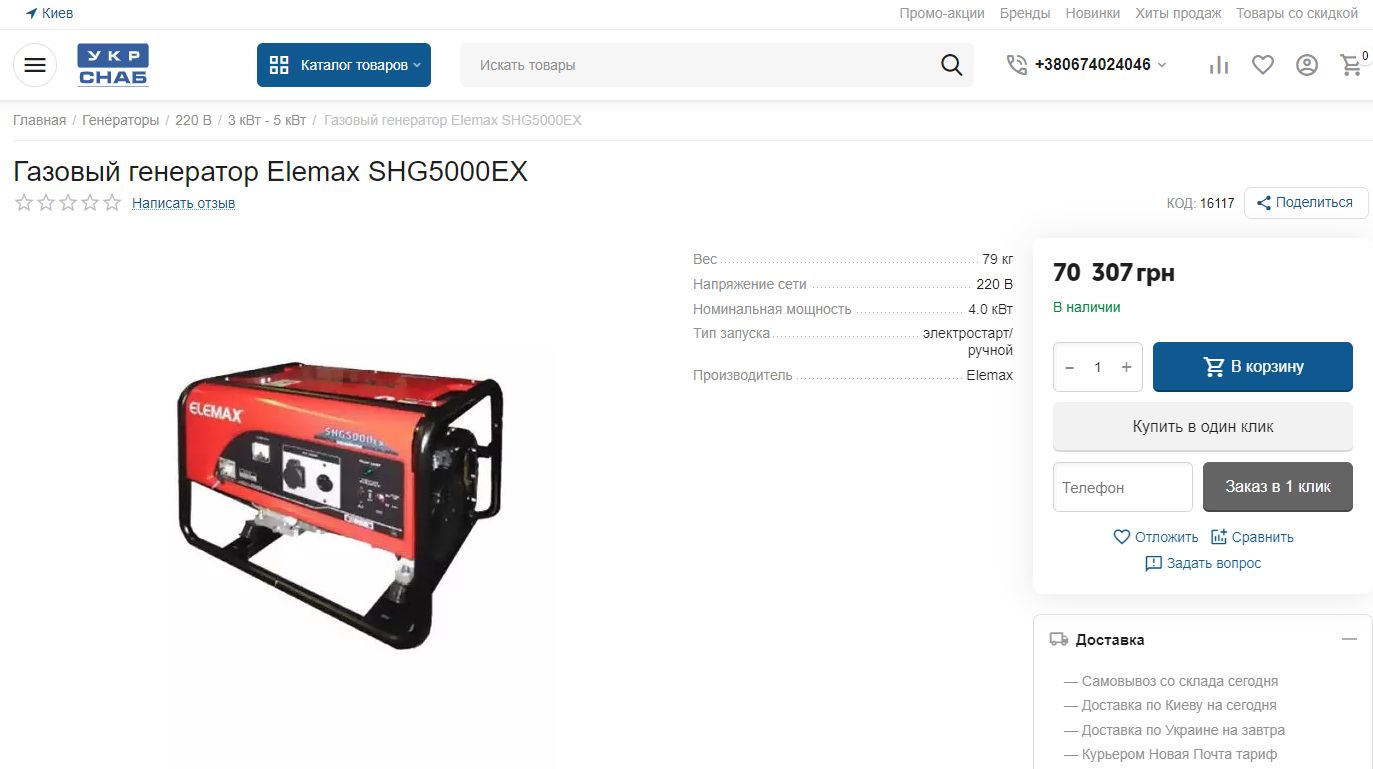Viewport: 1373px width, 769px height.
Task: Expand the phone number dropdown arrow
Action: click(1161, 65)
